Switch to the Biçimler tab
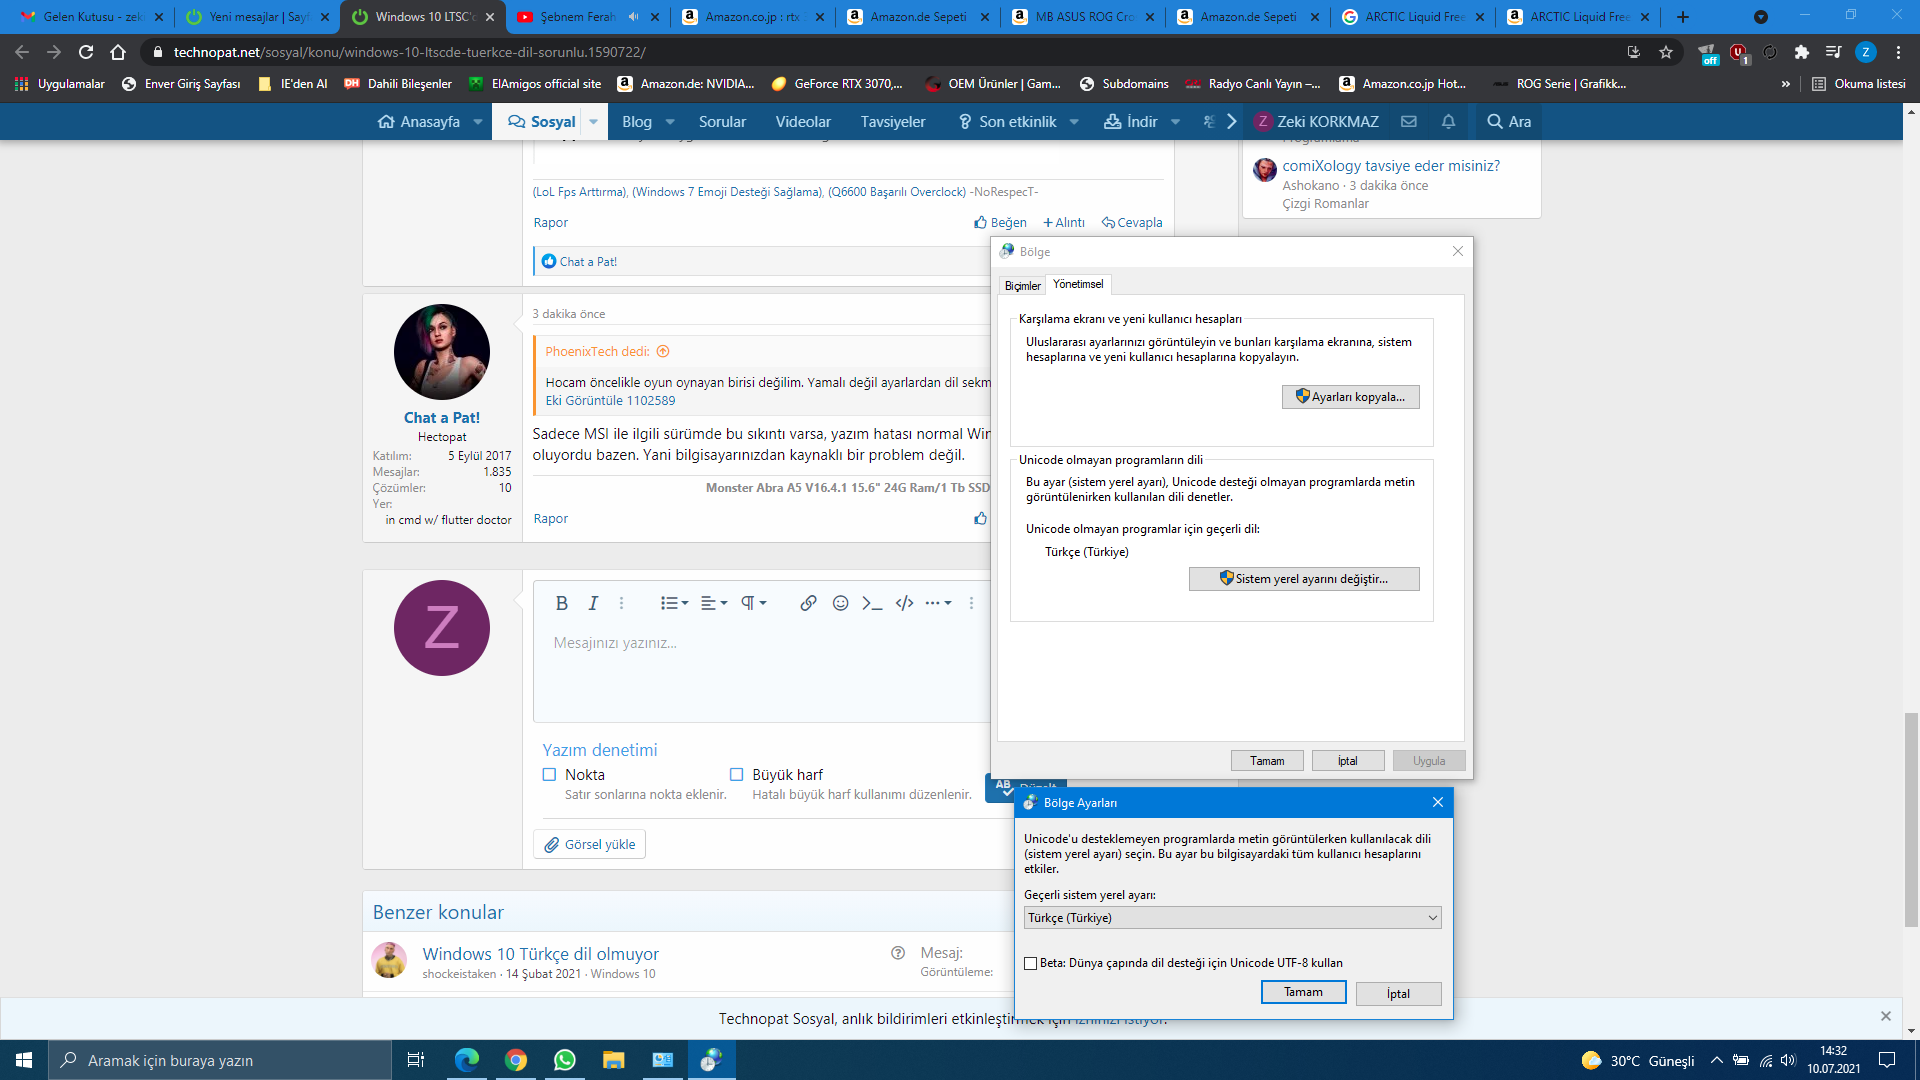The width and height of the screenshot is (1920, 1080). click(x=1022, y=286)
